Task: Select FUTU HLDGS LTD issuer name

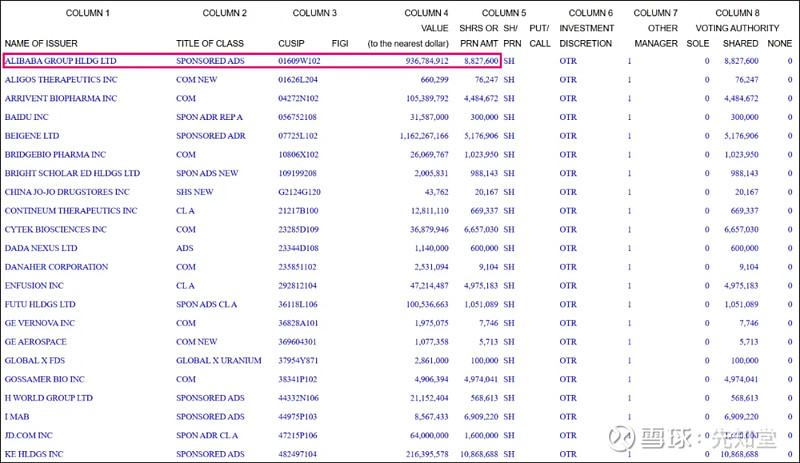Action: pos(40,304)
